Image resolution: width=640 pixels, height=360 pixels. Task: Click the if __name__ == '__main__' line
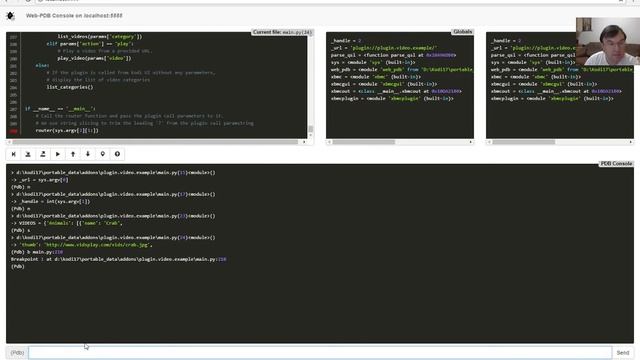click(x=60, y=109)
